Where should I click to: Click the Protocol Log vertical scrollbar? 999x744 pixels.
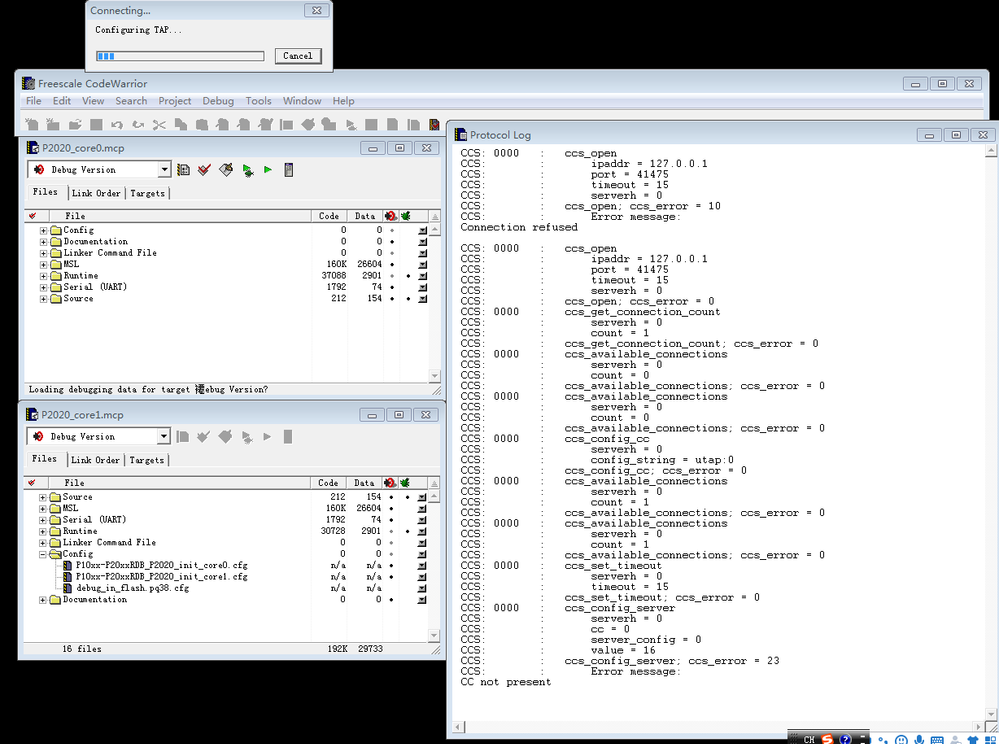[991, 430]
